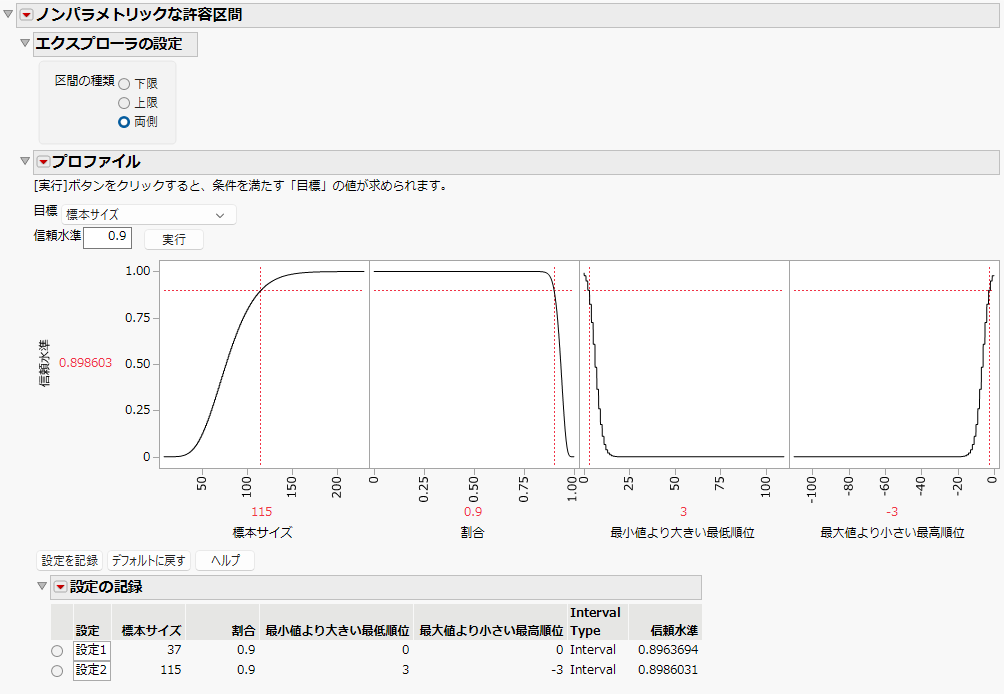Click the 設定2 name box

tap(92, 670)
